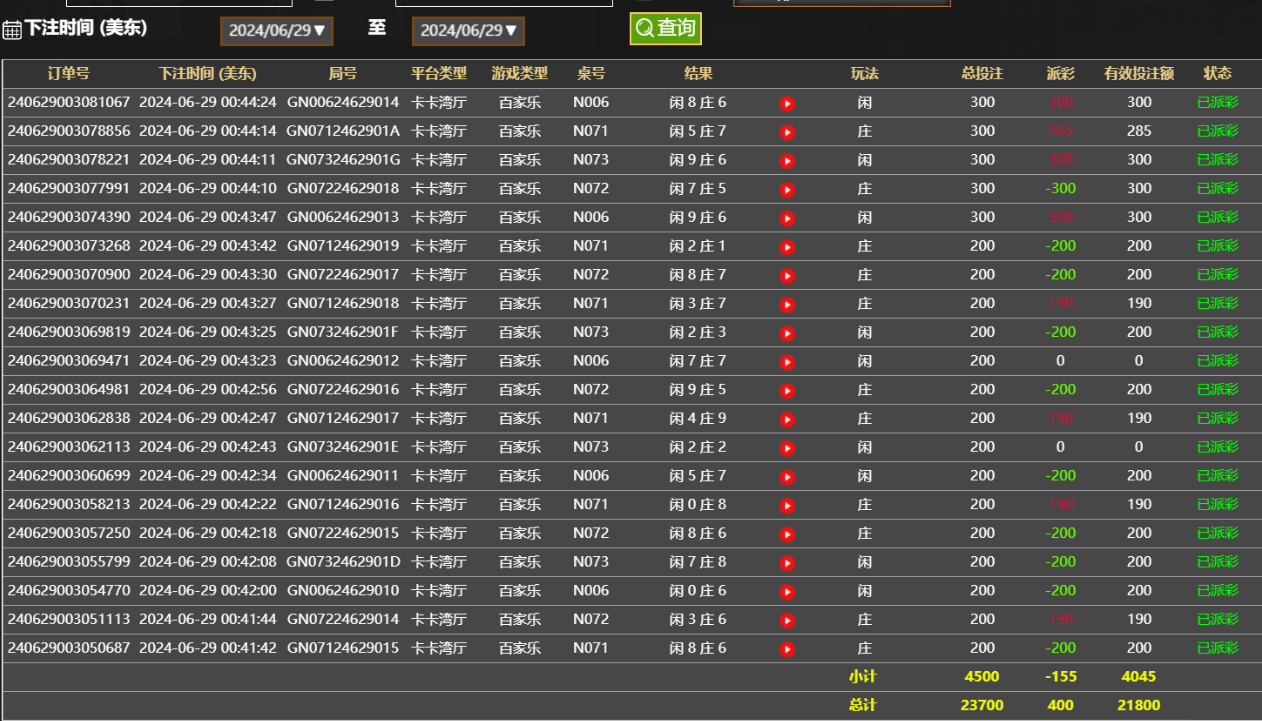The image size is (1262, 721).
Task: Open the start date dropdown before 至
Action: (x=277, y=30)
